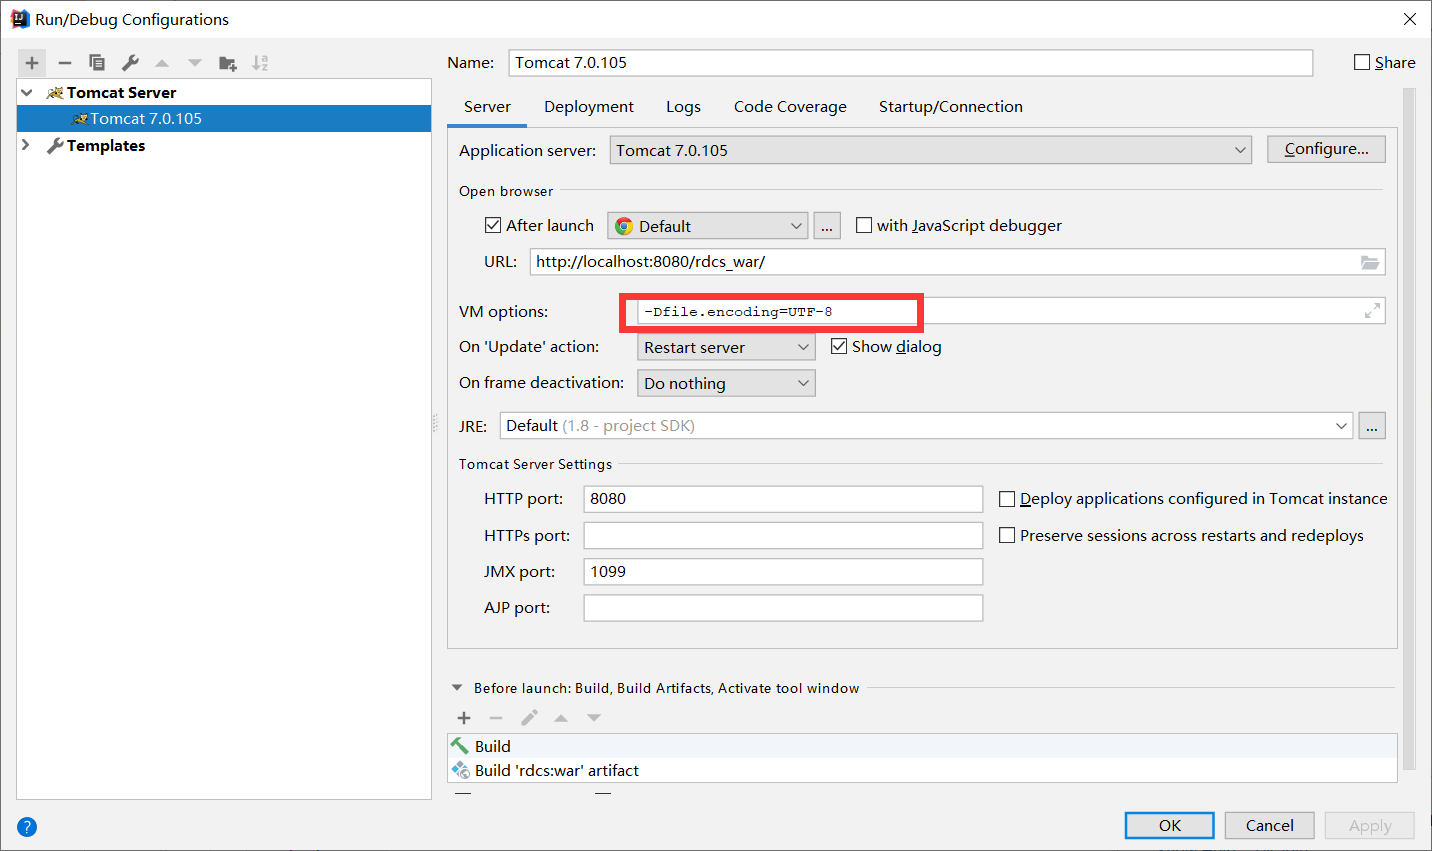Toggle the Show dialog checkbox
1432x851 pixels.
[x=839, y=346]
